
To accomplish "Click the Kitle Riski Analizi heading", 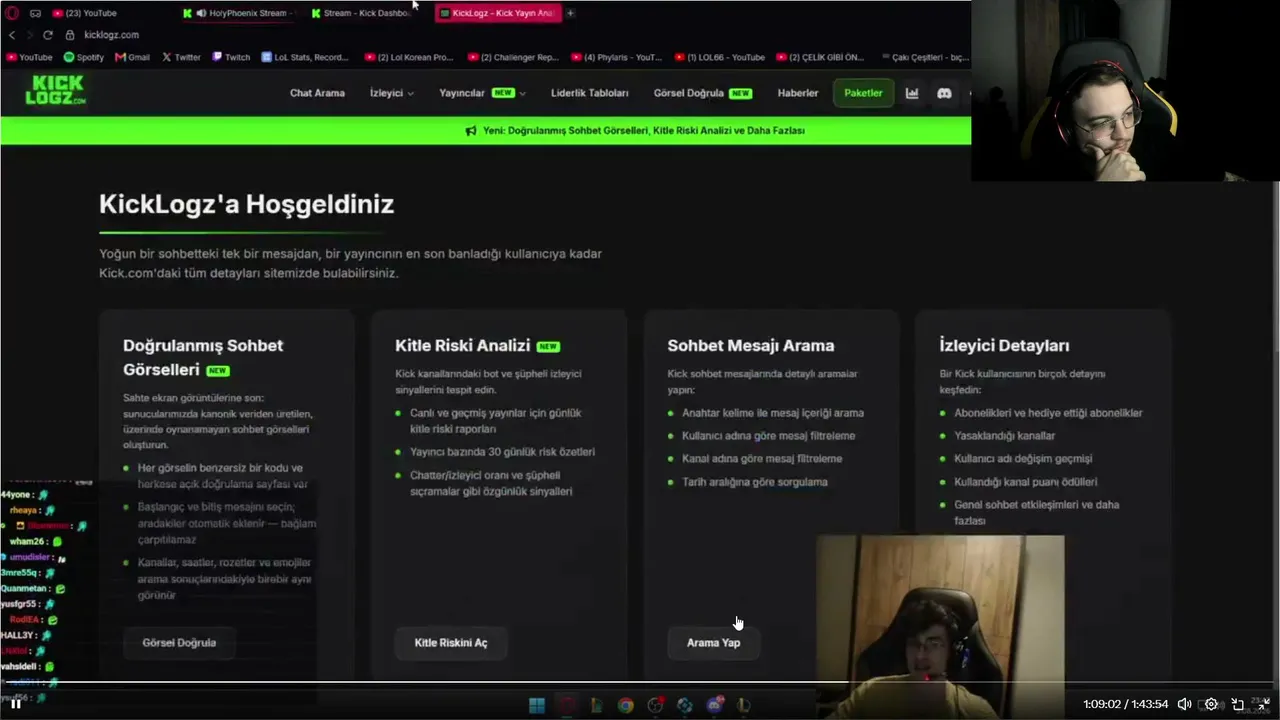I will (463, 346).
